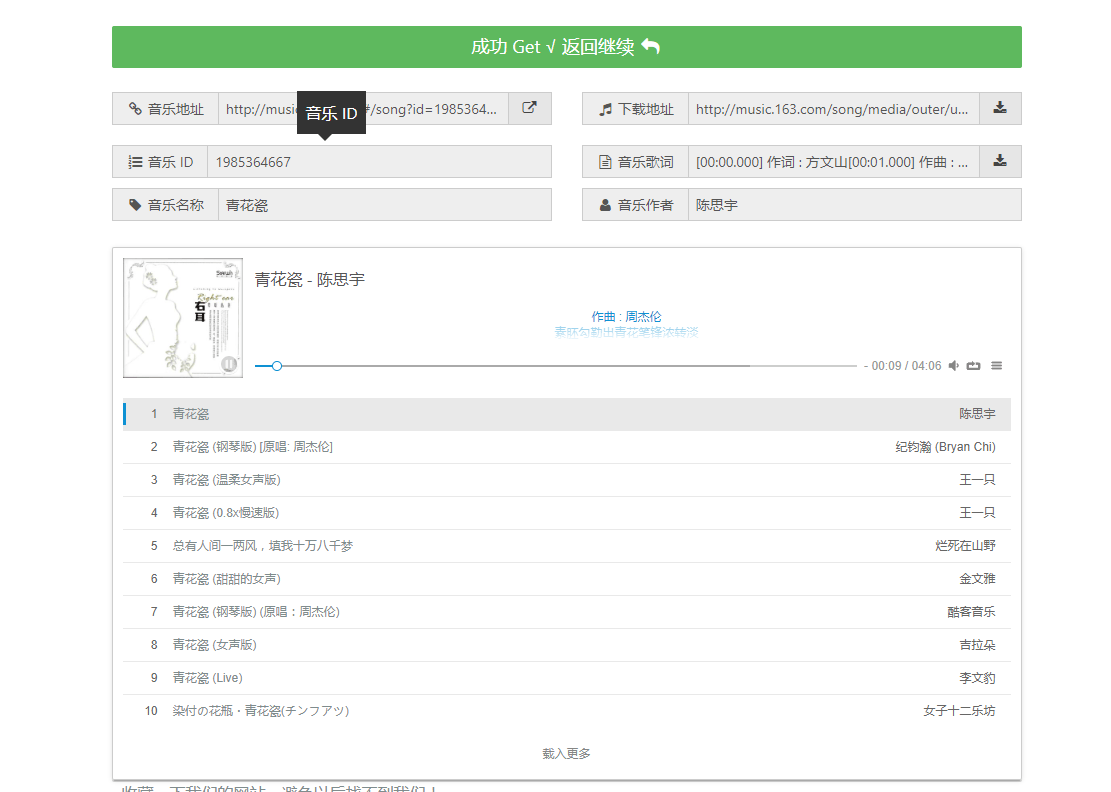Collapse playlist using the list menu icon
1111x792 pixels.
pyautogui.click(x=996, y=366)
